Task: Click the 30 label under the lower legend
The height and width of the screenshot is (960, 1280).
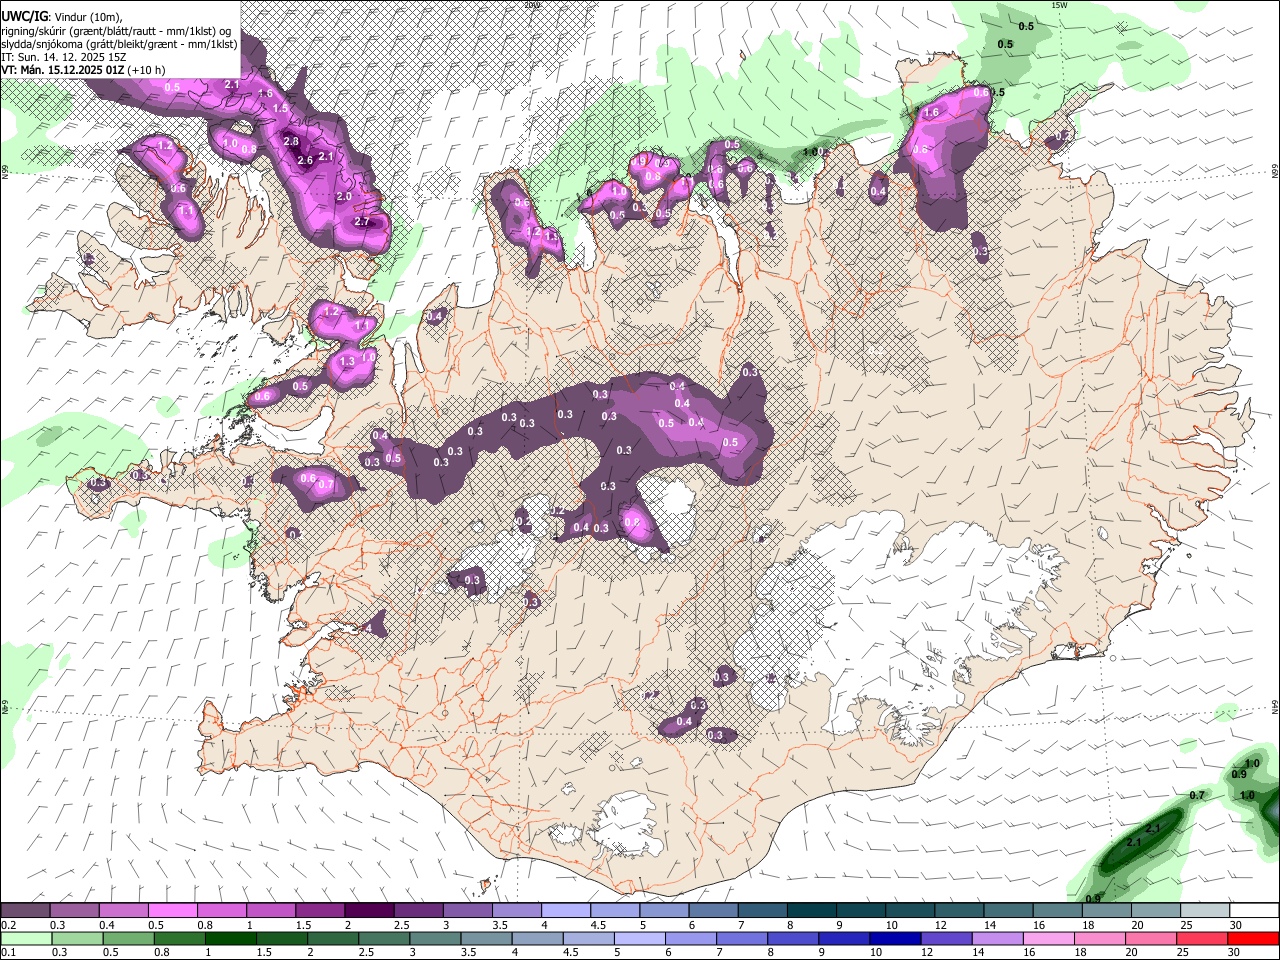Action: [x=1233, y=952]
